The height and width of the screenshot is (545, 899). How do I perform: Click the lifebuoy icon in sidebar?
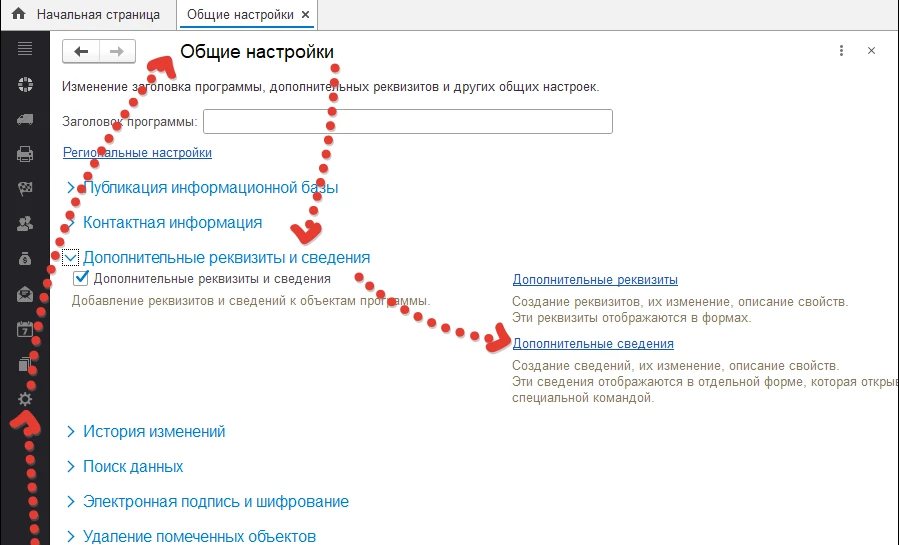(25, 84)
